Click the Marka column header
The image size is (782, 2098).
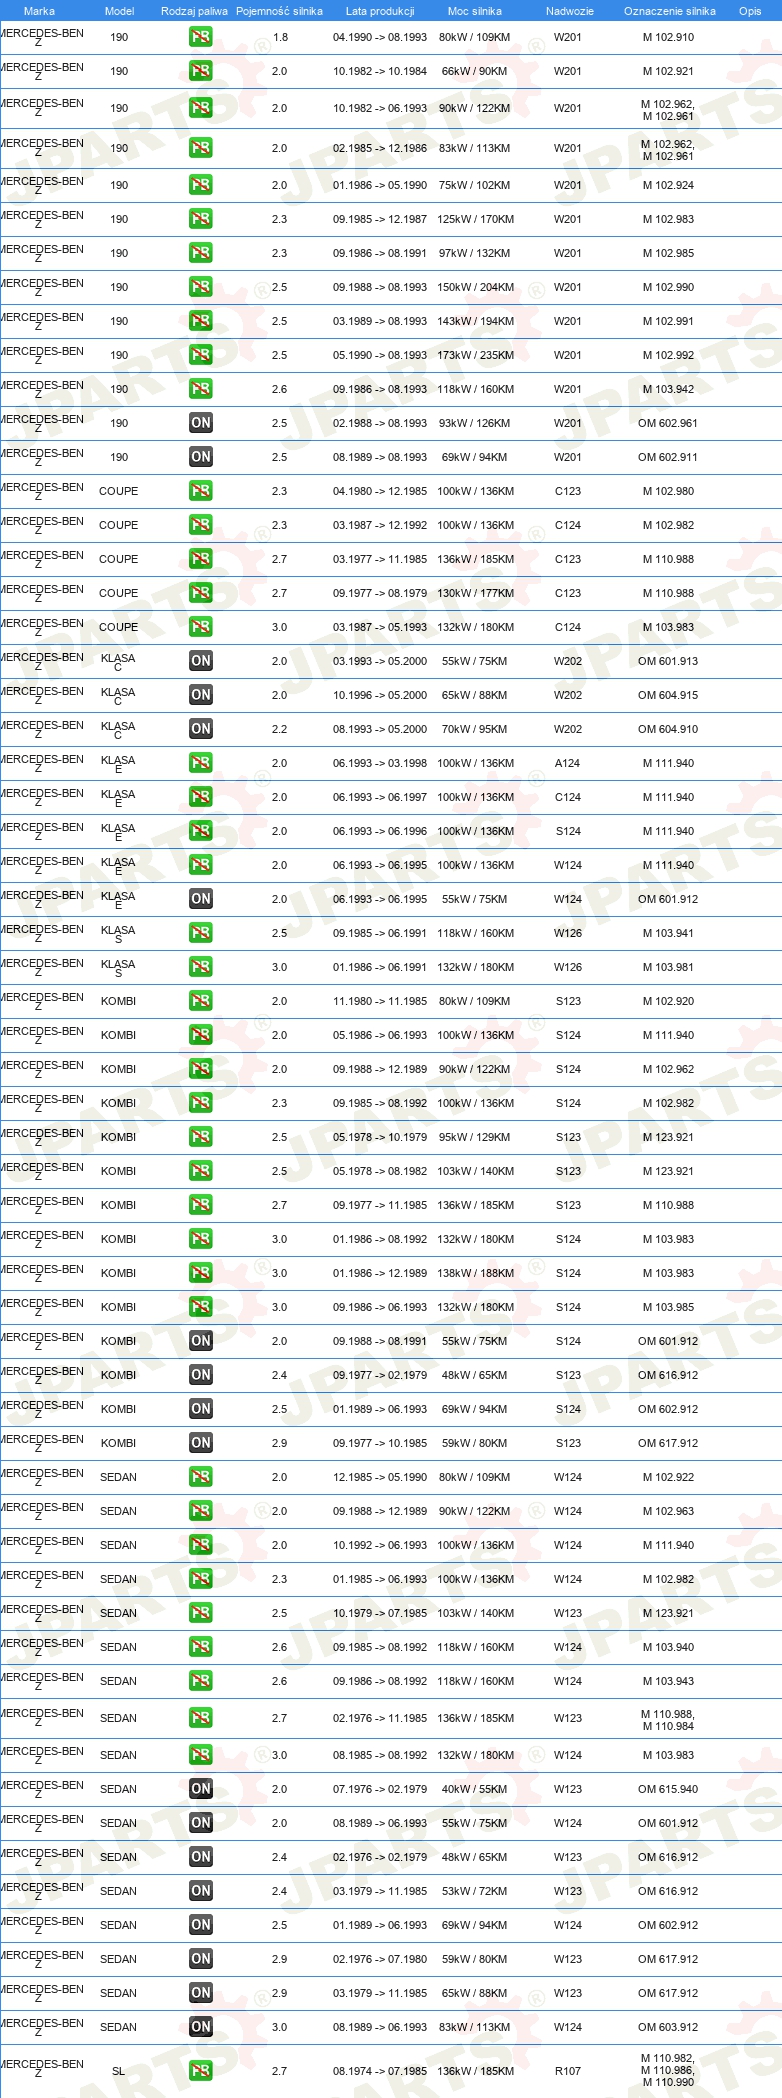pos(39,11)
